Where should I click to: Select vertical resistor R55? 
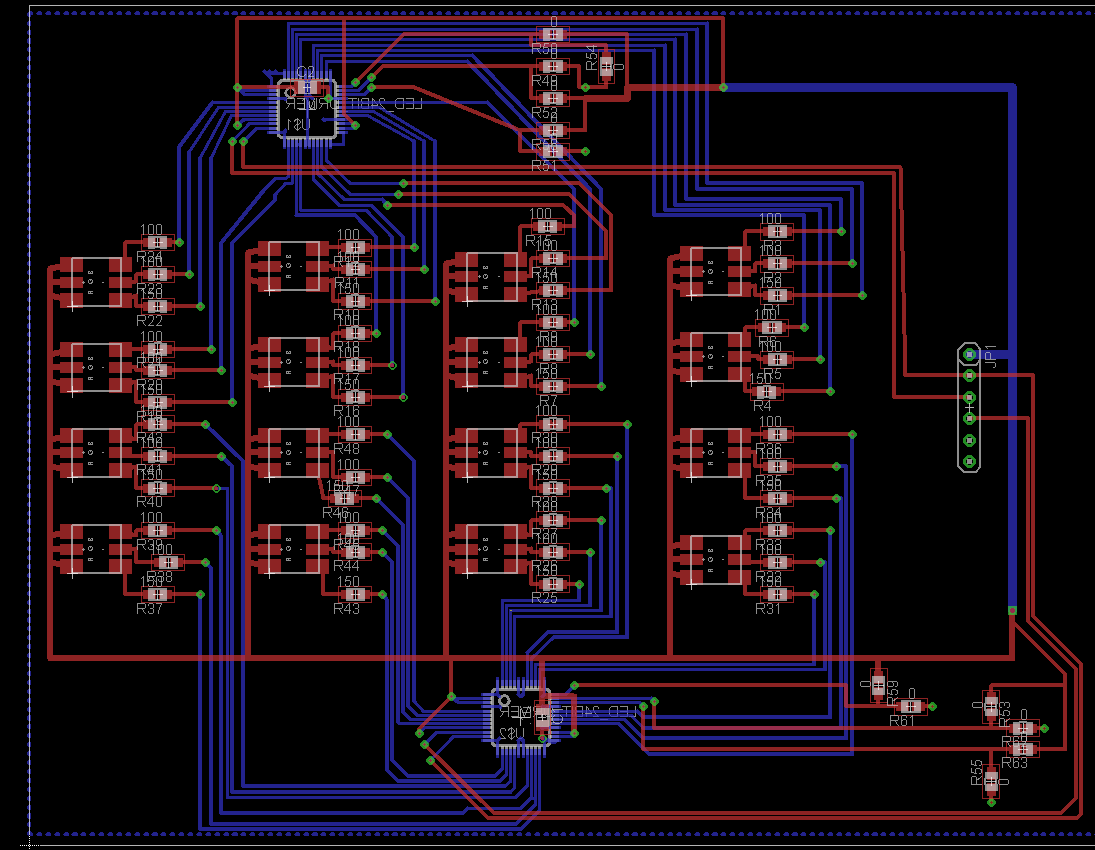pyautogui.click(x=990, y=780)
